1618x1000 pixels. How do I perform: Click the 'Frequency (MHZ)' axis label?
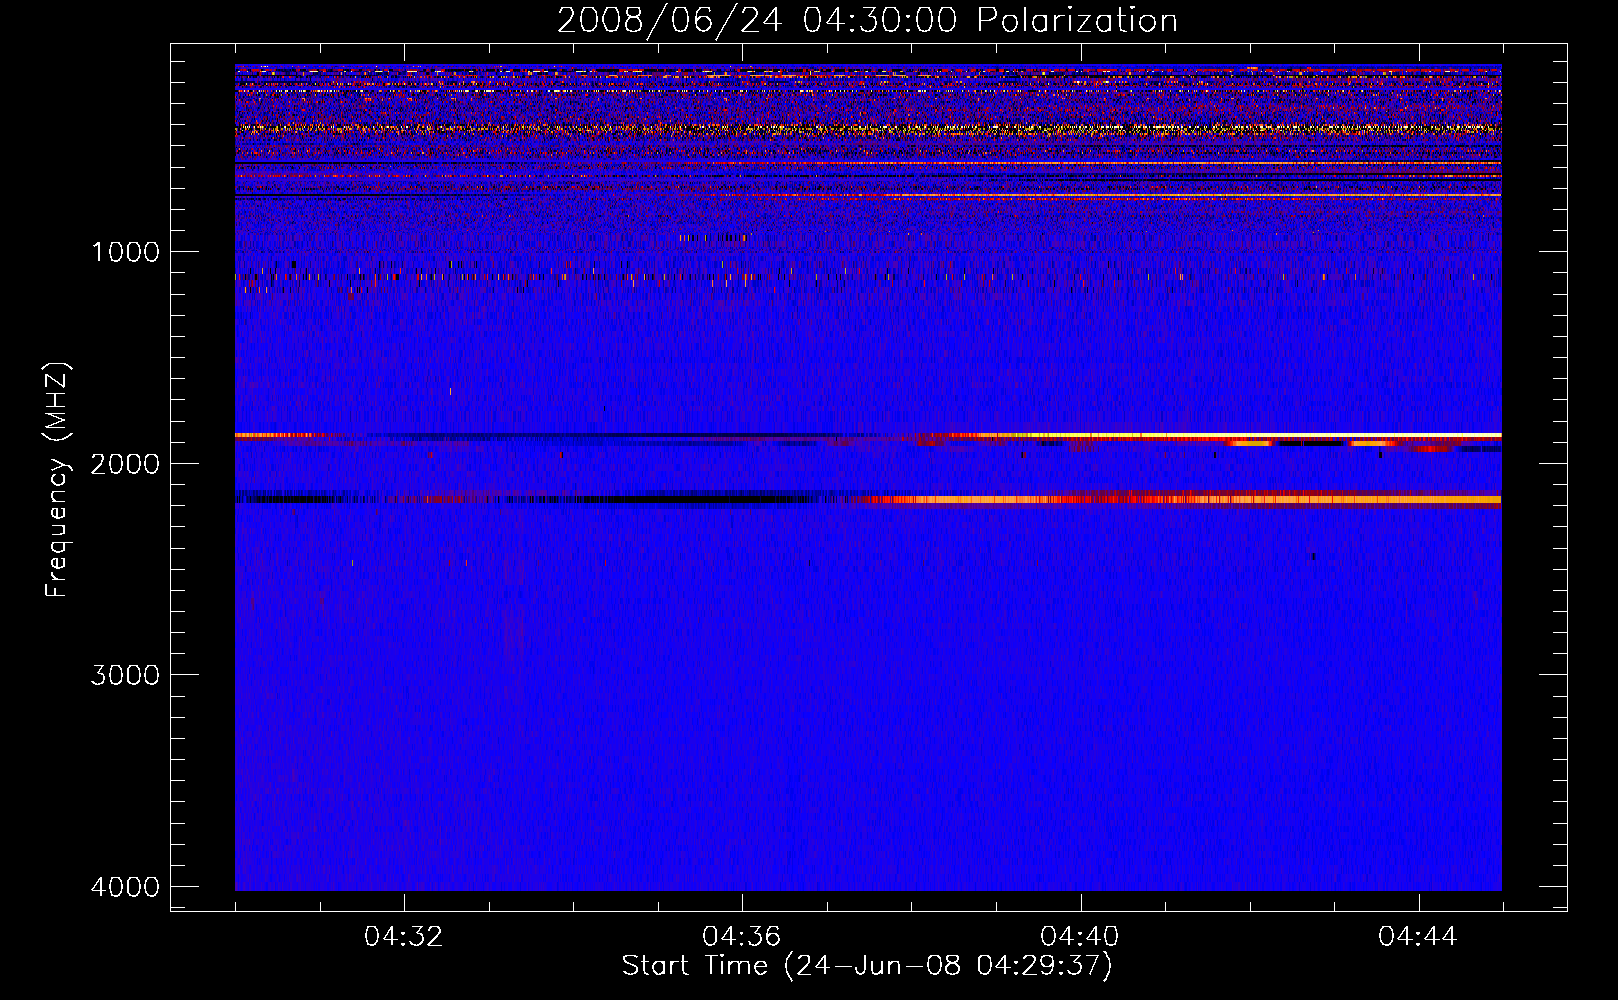click(x=57, y=480)
